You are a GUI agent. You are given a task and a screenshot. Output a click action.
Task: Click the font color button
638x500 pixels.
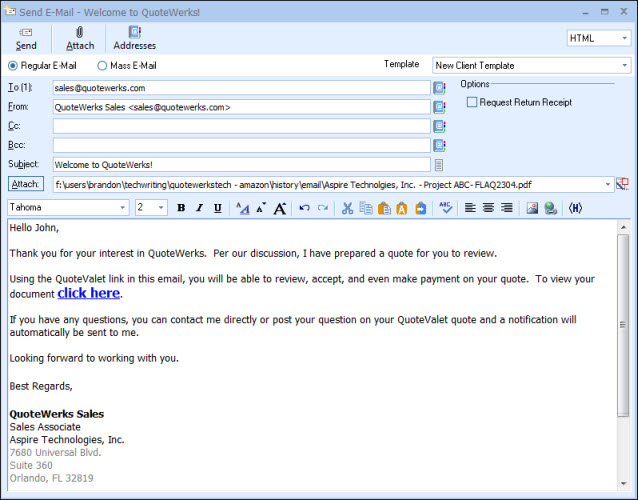point(242,208)
